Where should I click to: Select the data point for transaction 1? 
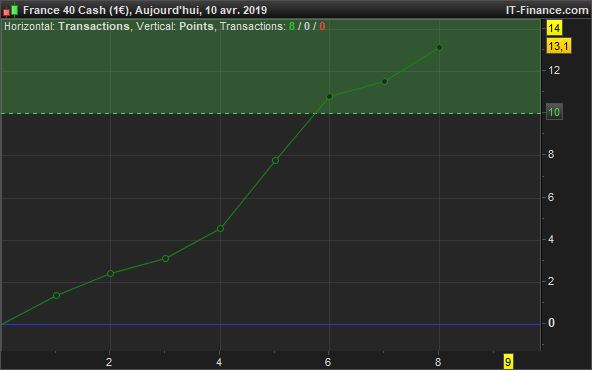(57, 296)
